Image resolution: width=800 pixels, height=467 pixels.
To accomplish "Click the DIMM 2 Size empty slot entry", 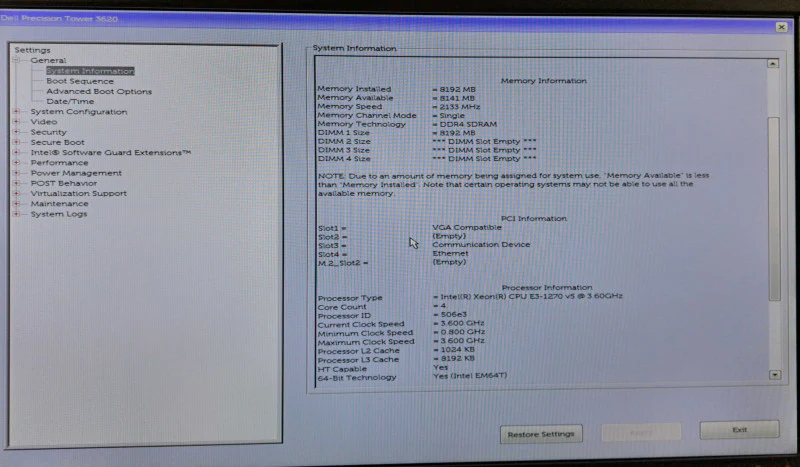I will coord(484,141).
